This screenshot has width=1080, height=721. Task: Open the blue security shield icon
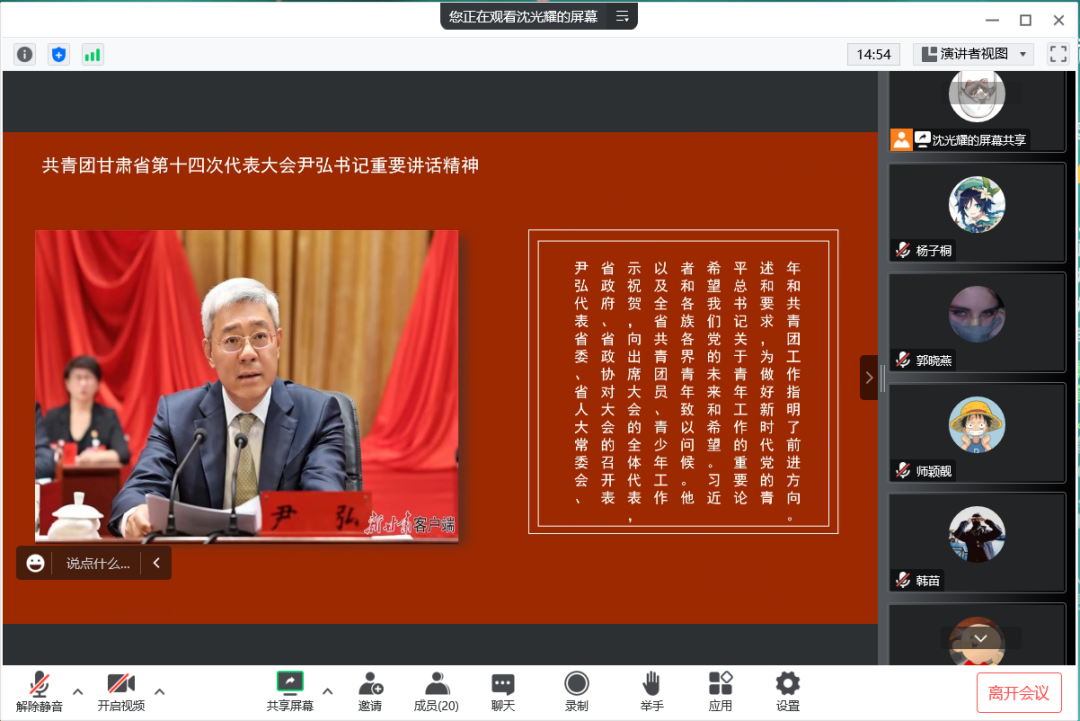[x=59, y=54]
